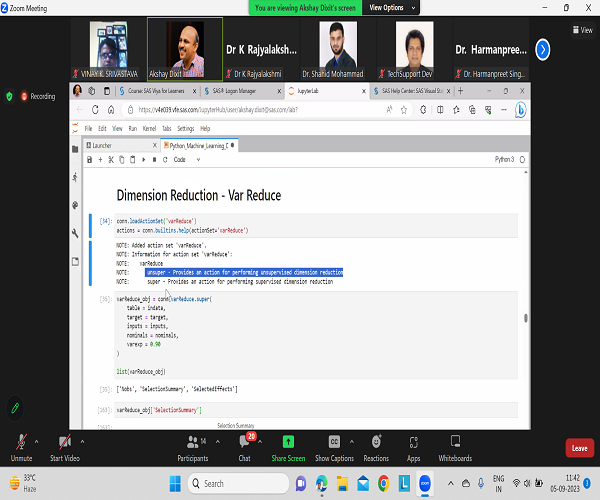Switch to the Course SAS Viya for Learners tab
Image resolution: width=600 pixels, height=500 pixels.
point(156,91)
